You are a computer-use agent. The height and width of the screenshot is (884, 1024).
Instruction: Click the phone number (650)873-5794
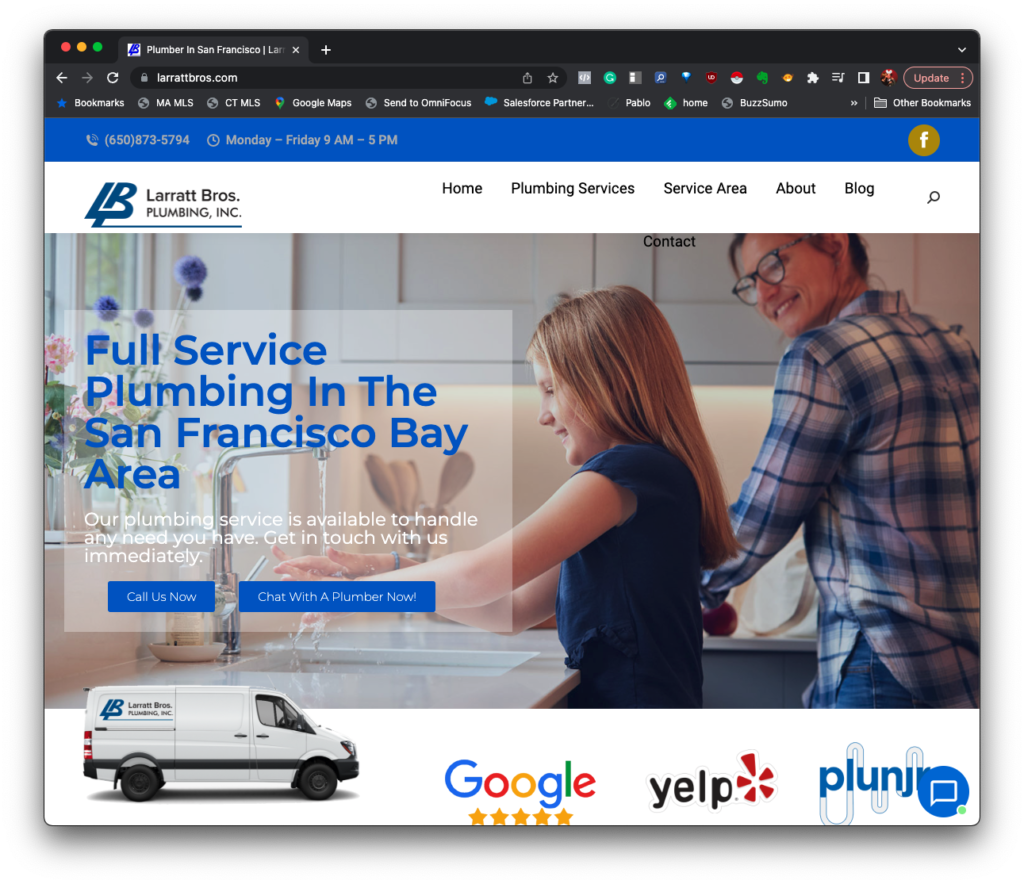click(146, 140)
